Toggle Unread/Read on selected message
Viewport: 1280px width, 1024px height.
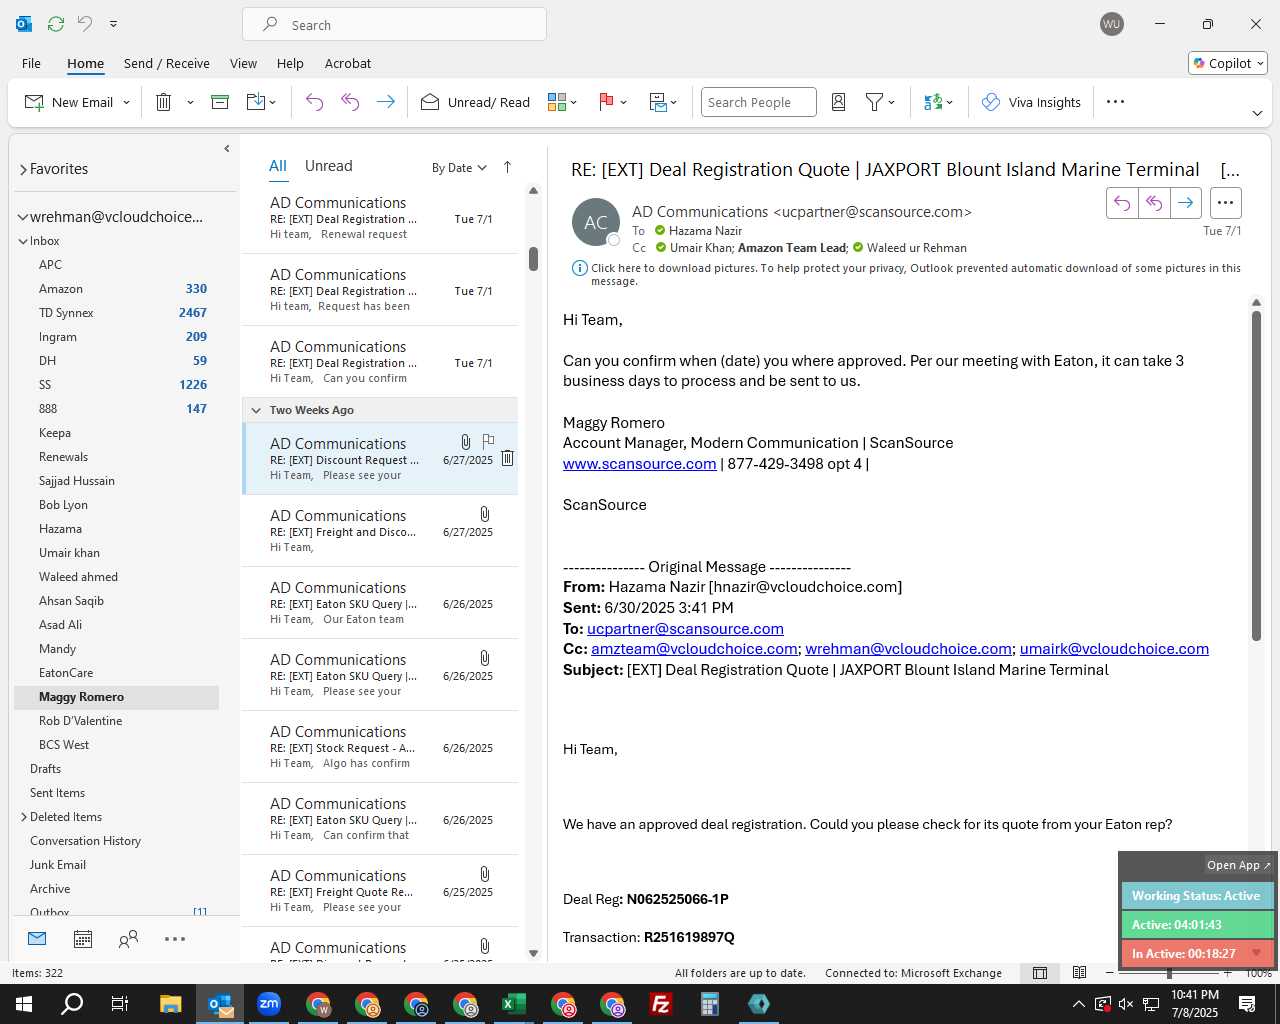coord(475,102)
